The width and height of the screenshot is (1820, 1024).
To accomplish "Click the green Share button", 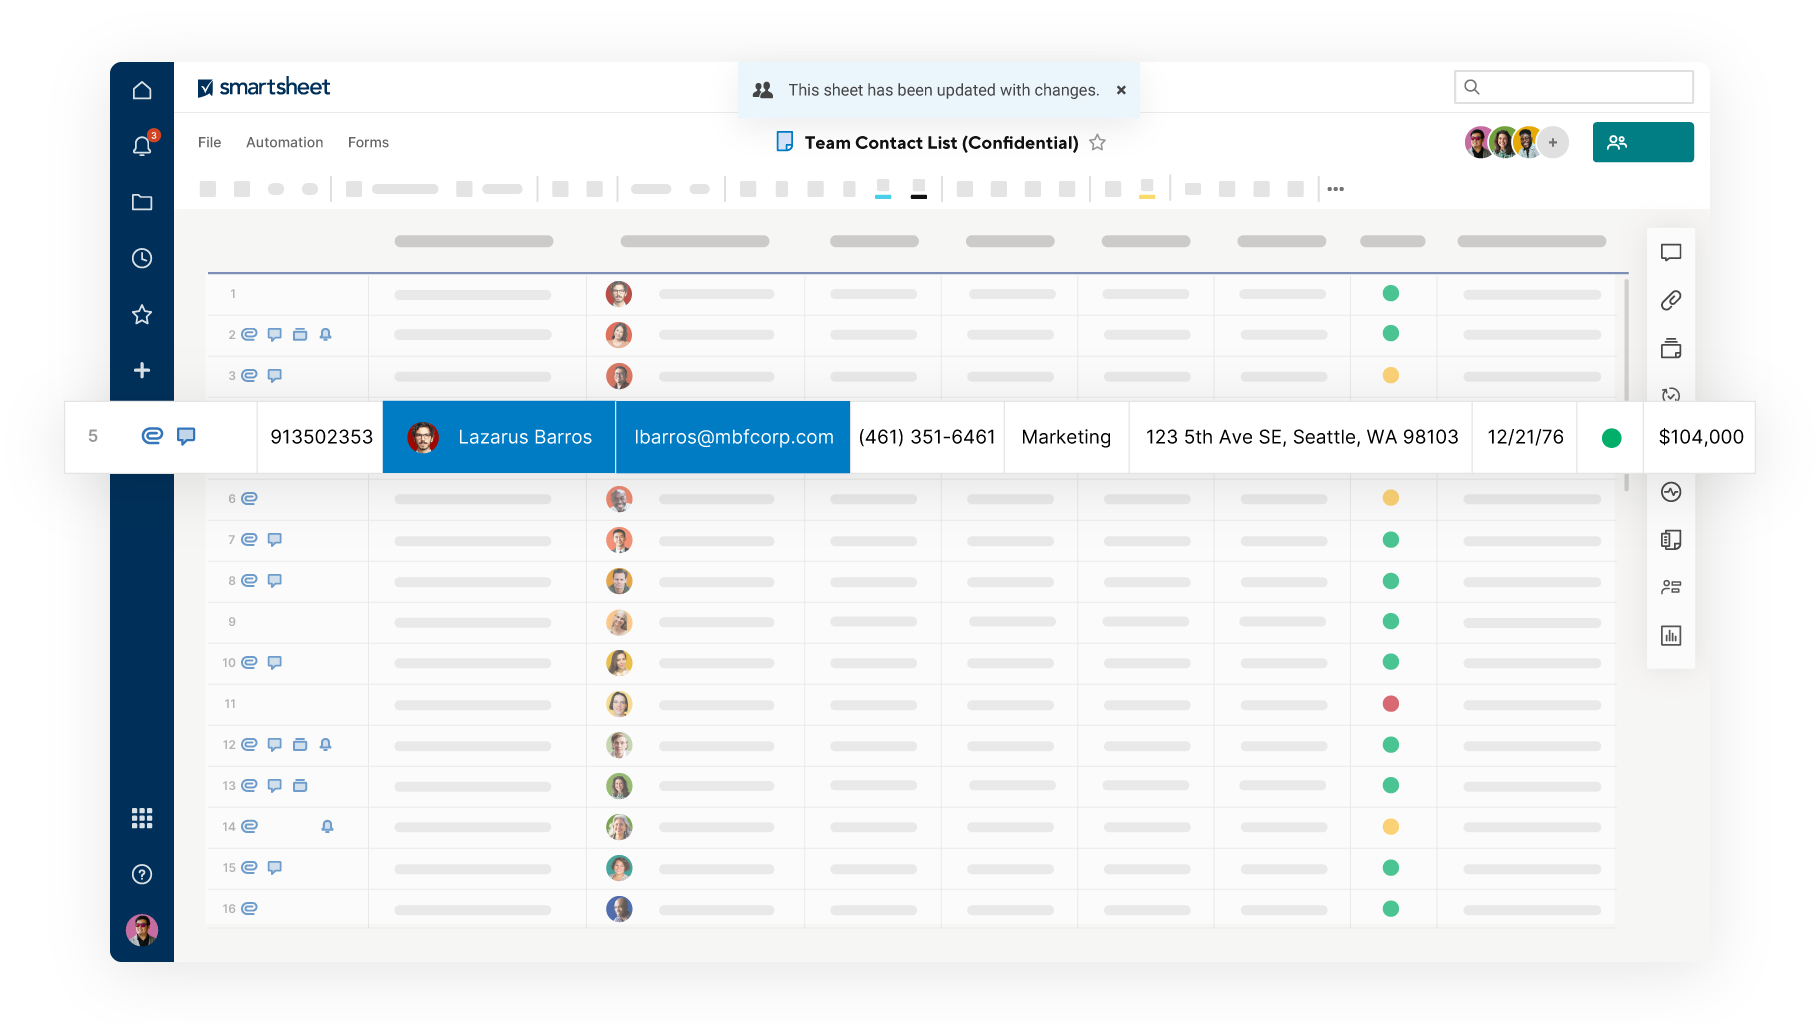I will point(1642,142).
